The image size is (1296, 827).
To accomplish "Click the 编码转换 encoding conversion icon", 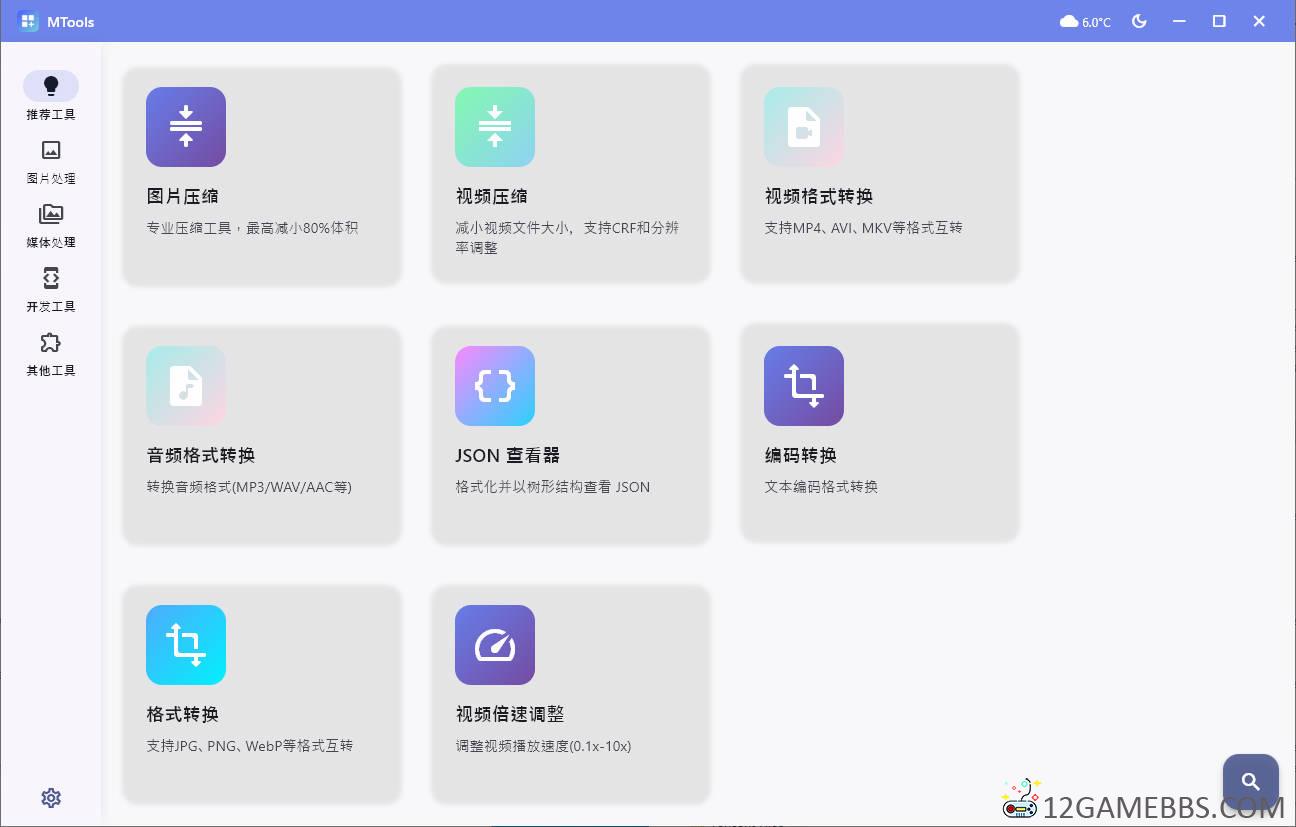I will pyautogui.click(x=804, y=386).
